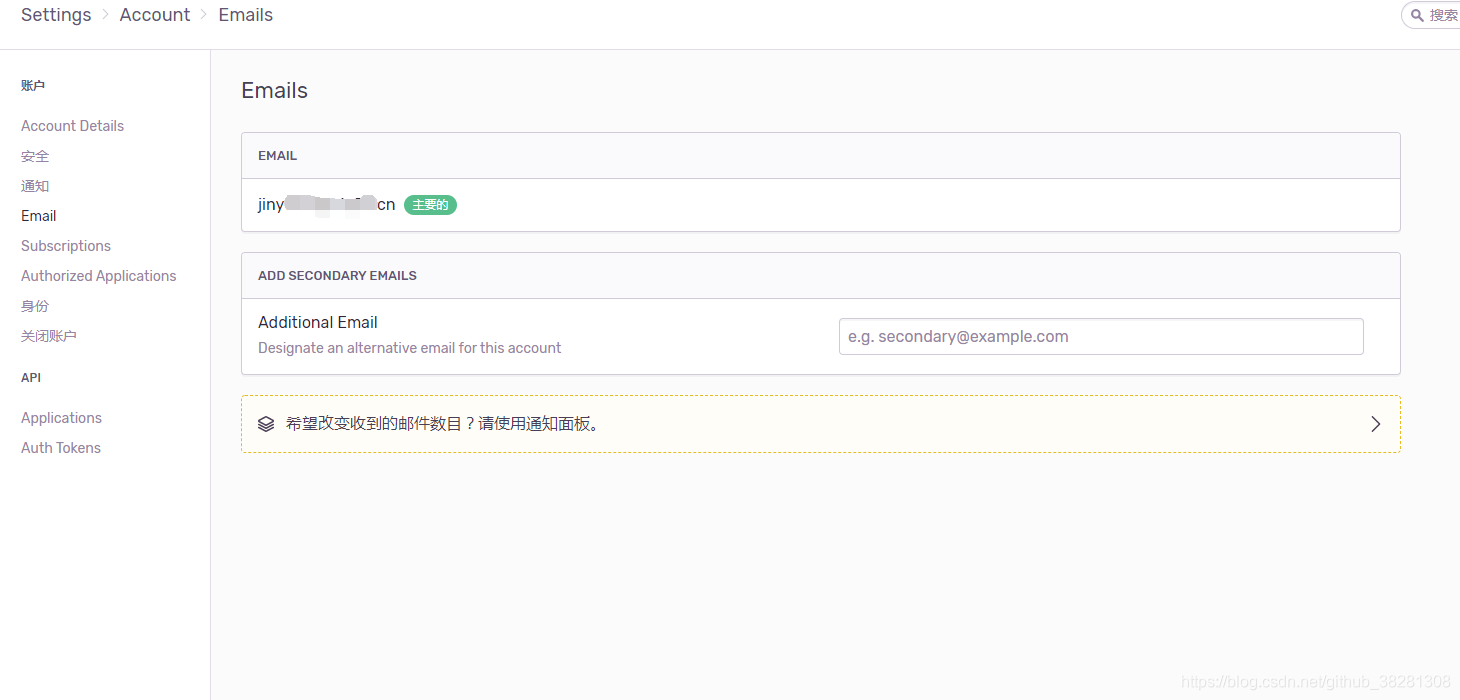This screenshot has height=700, width=1460.
Task: Click the Emails page heading
Action: click(275, 91)
